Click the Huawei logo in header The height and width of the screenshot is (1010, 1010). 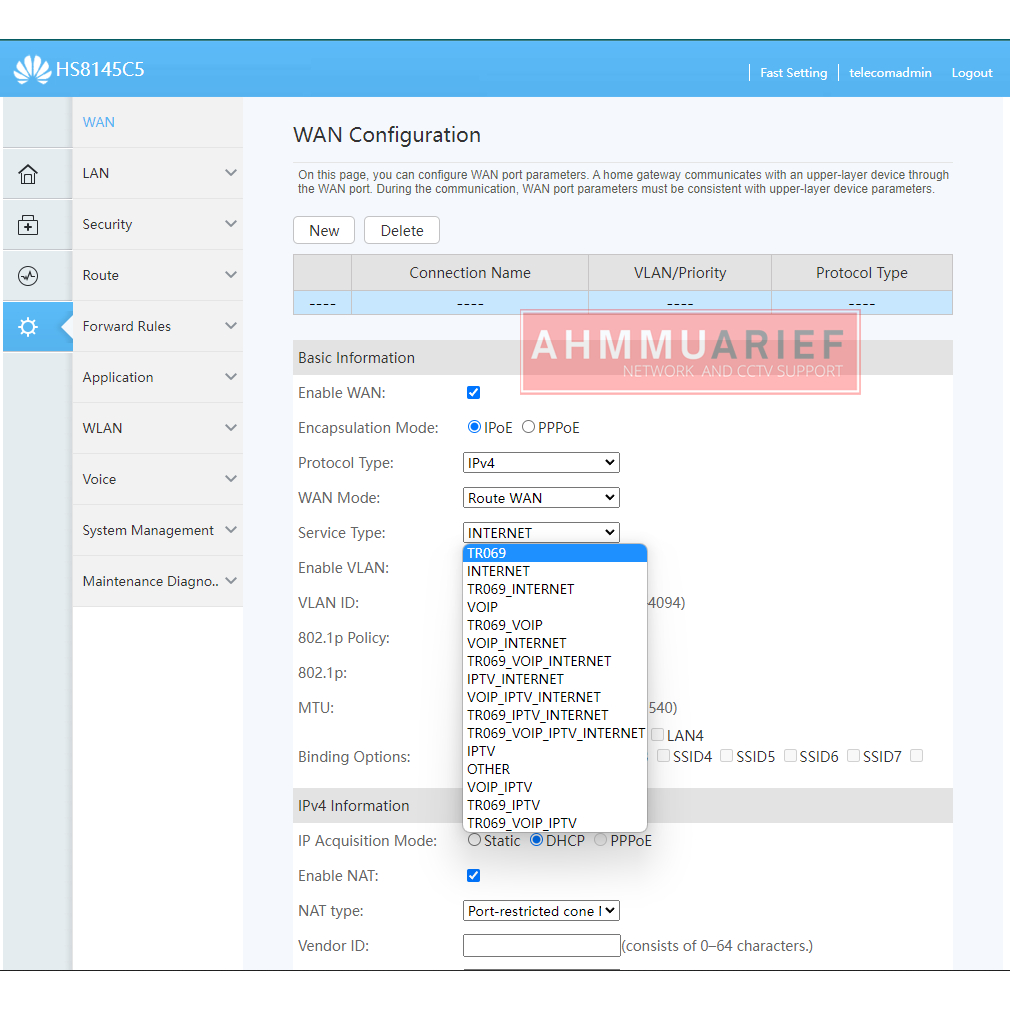point(32,71)
